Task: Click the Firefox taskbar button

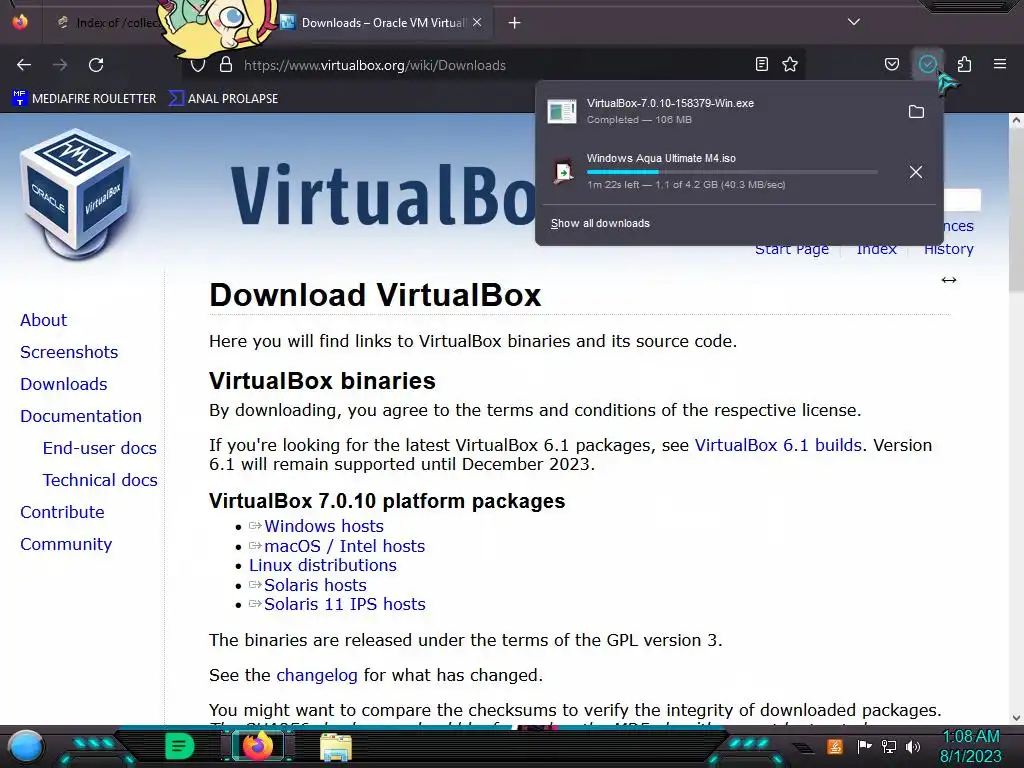Action: (x=257, y=746)
